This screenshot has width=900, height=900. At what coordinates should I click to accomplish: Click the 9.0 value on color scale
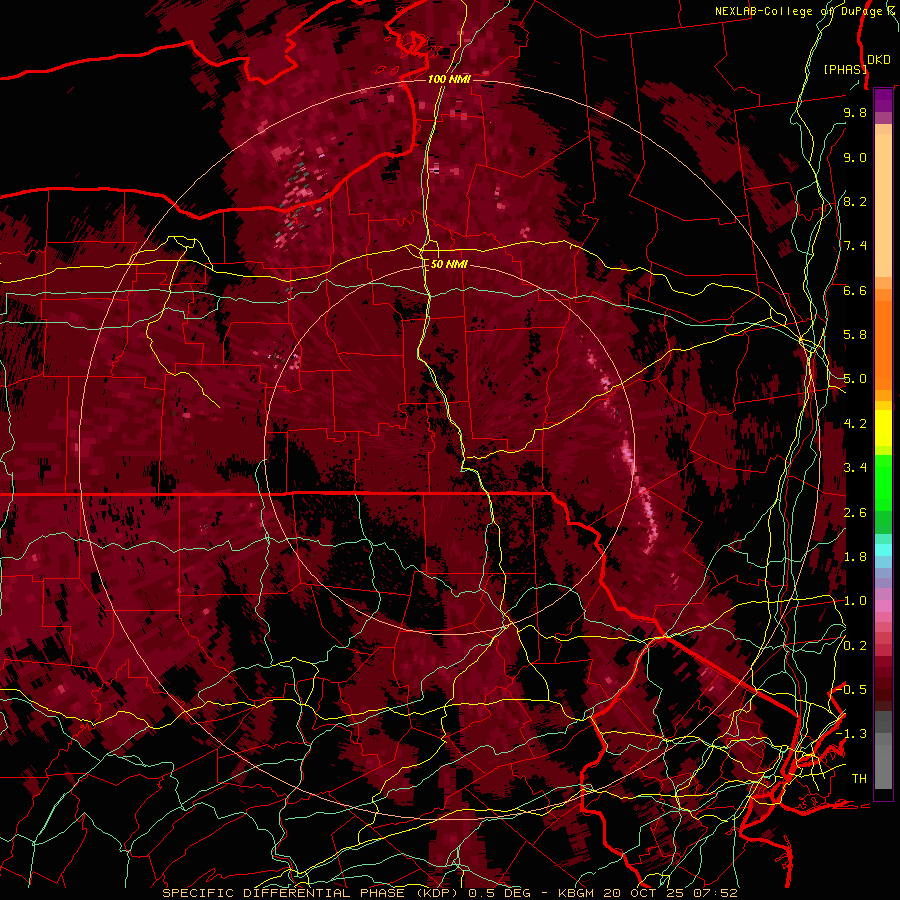[x=855, y=158]
